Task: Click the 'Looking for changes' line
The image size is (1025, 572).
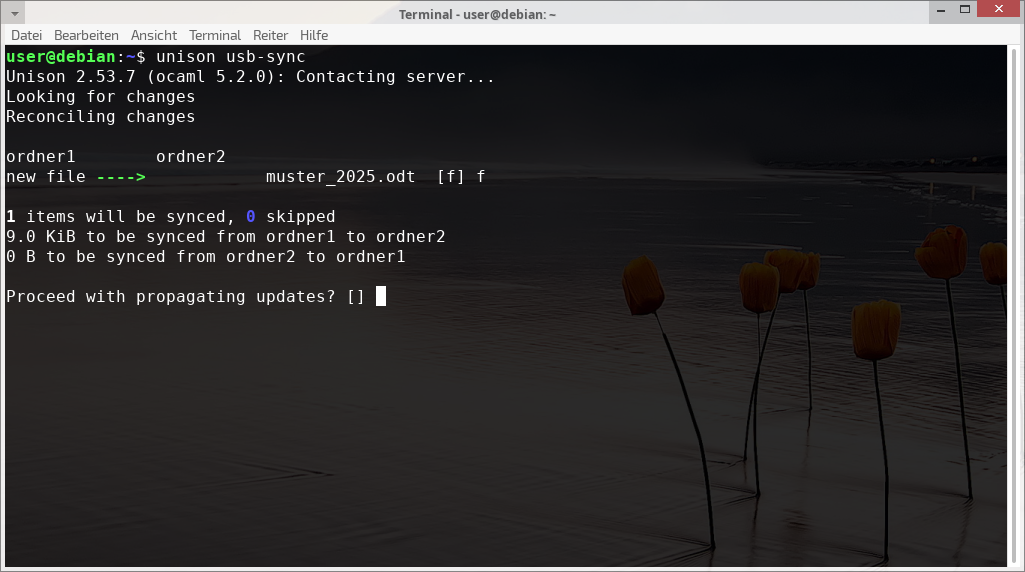Action: coord(101,97)
